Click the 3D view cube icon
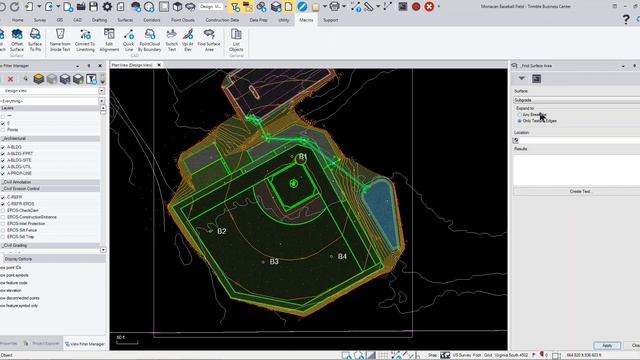The image size is (640, 360). tap(177, 7)
